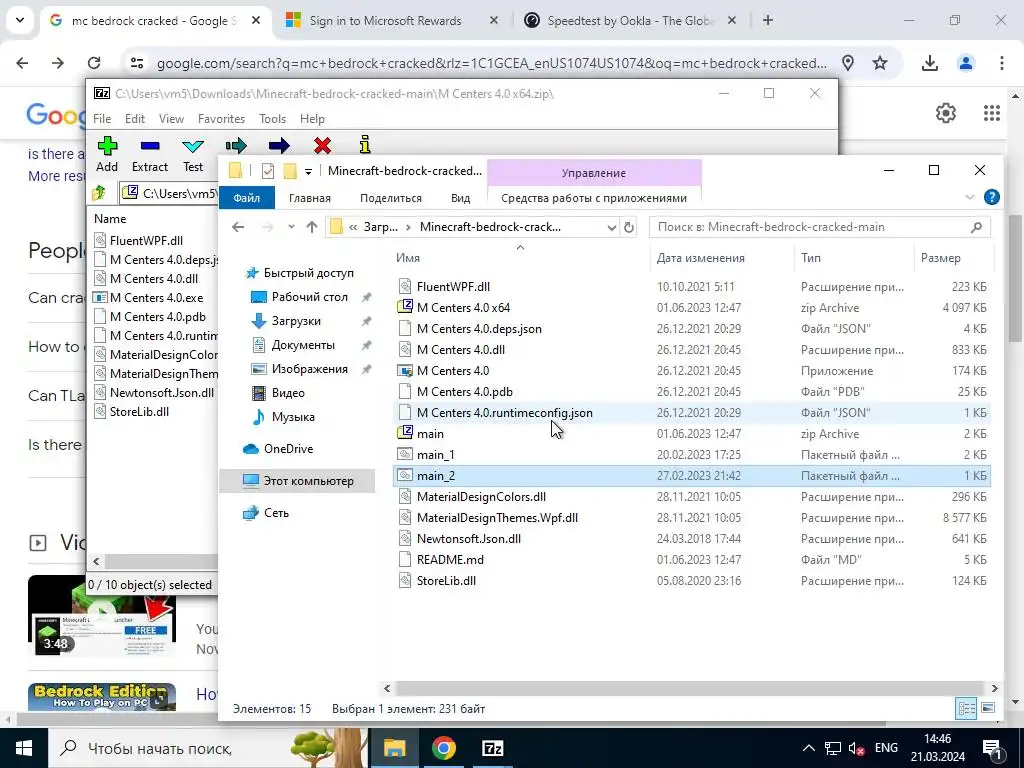The width and height of the screenshot is (1024, 768).
Task: Click the properties checkmark icon in Explorer title bar
Action: point(268,171)
